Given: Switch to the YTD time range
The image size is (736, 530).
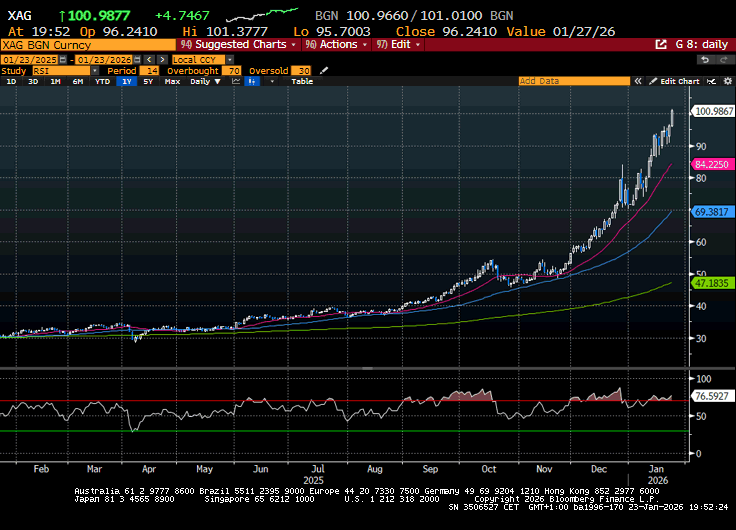Looking at the screenshot, I should pos(102,81).
